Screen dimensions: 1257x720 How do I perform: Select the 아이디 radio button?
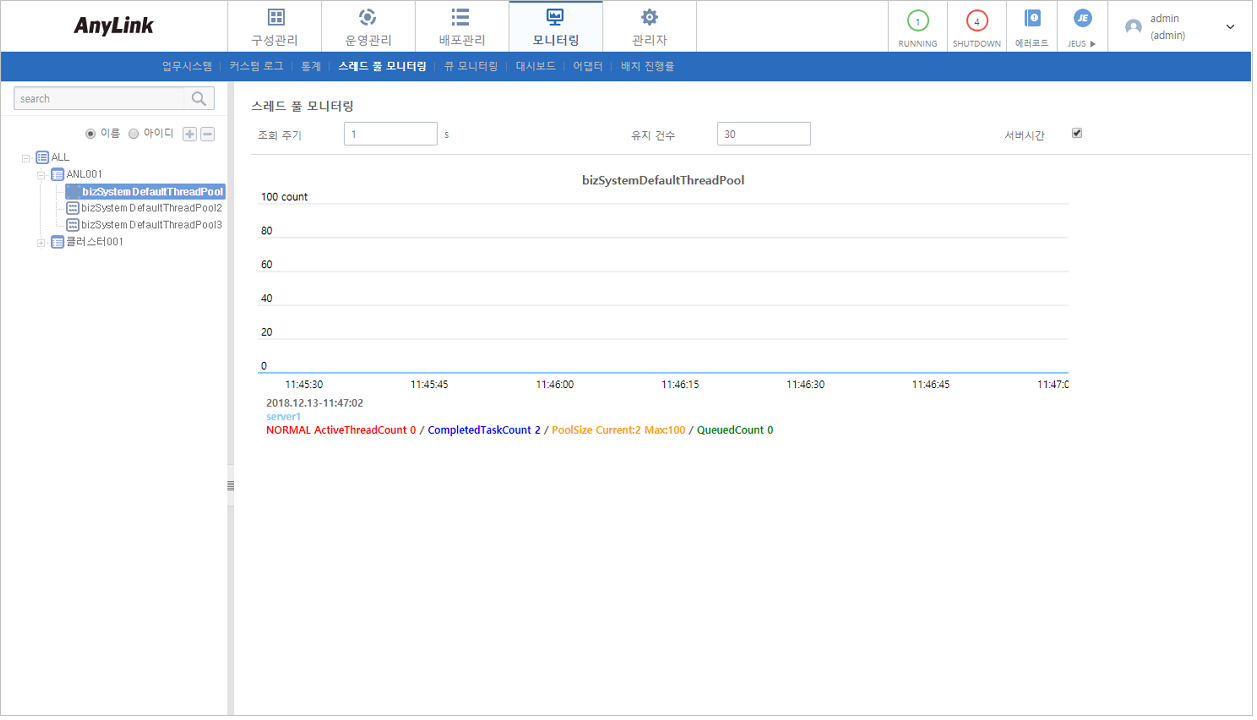(133, 133)
